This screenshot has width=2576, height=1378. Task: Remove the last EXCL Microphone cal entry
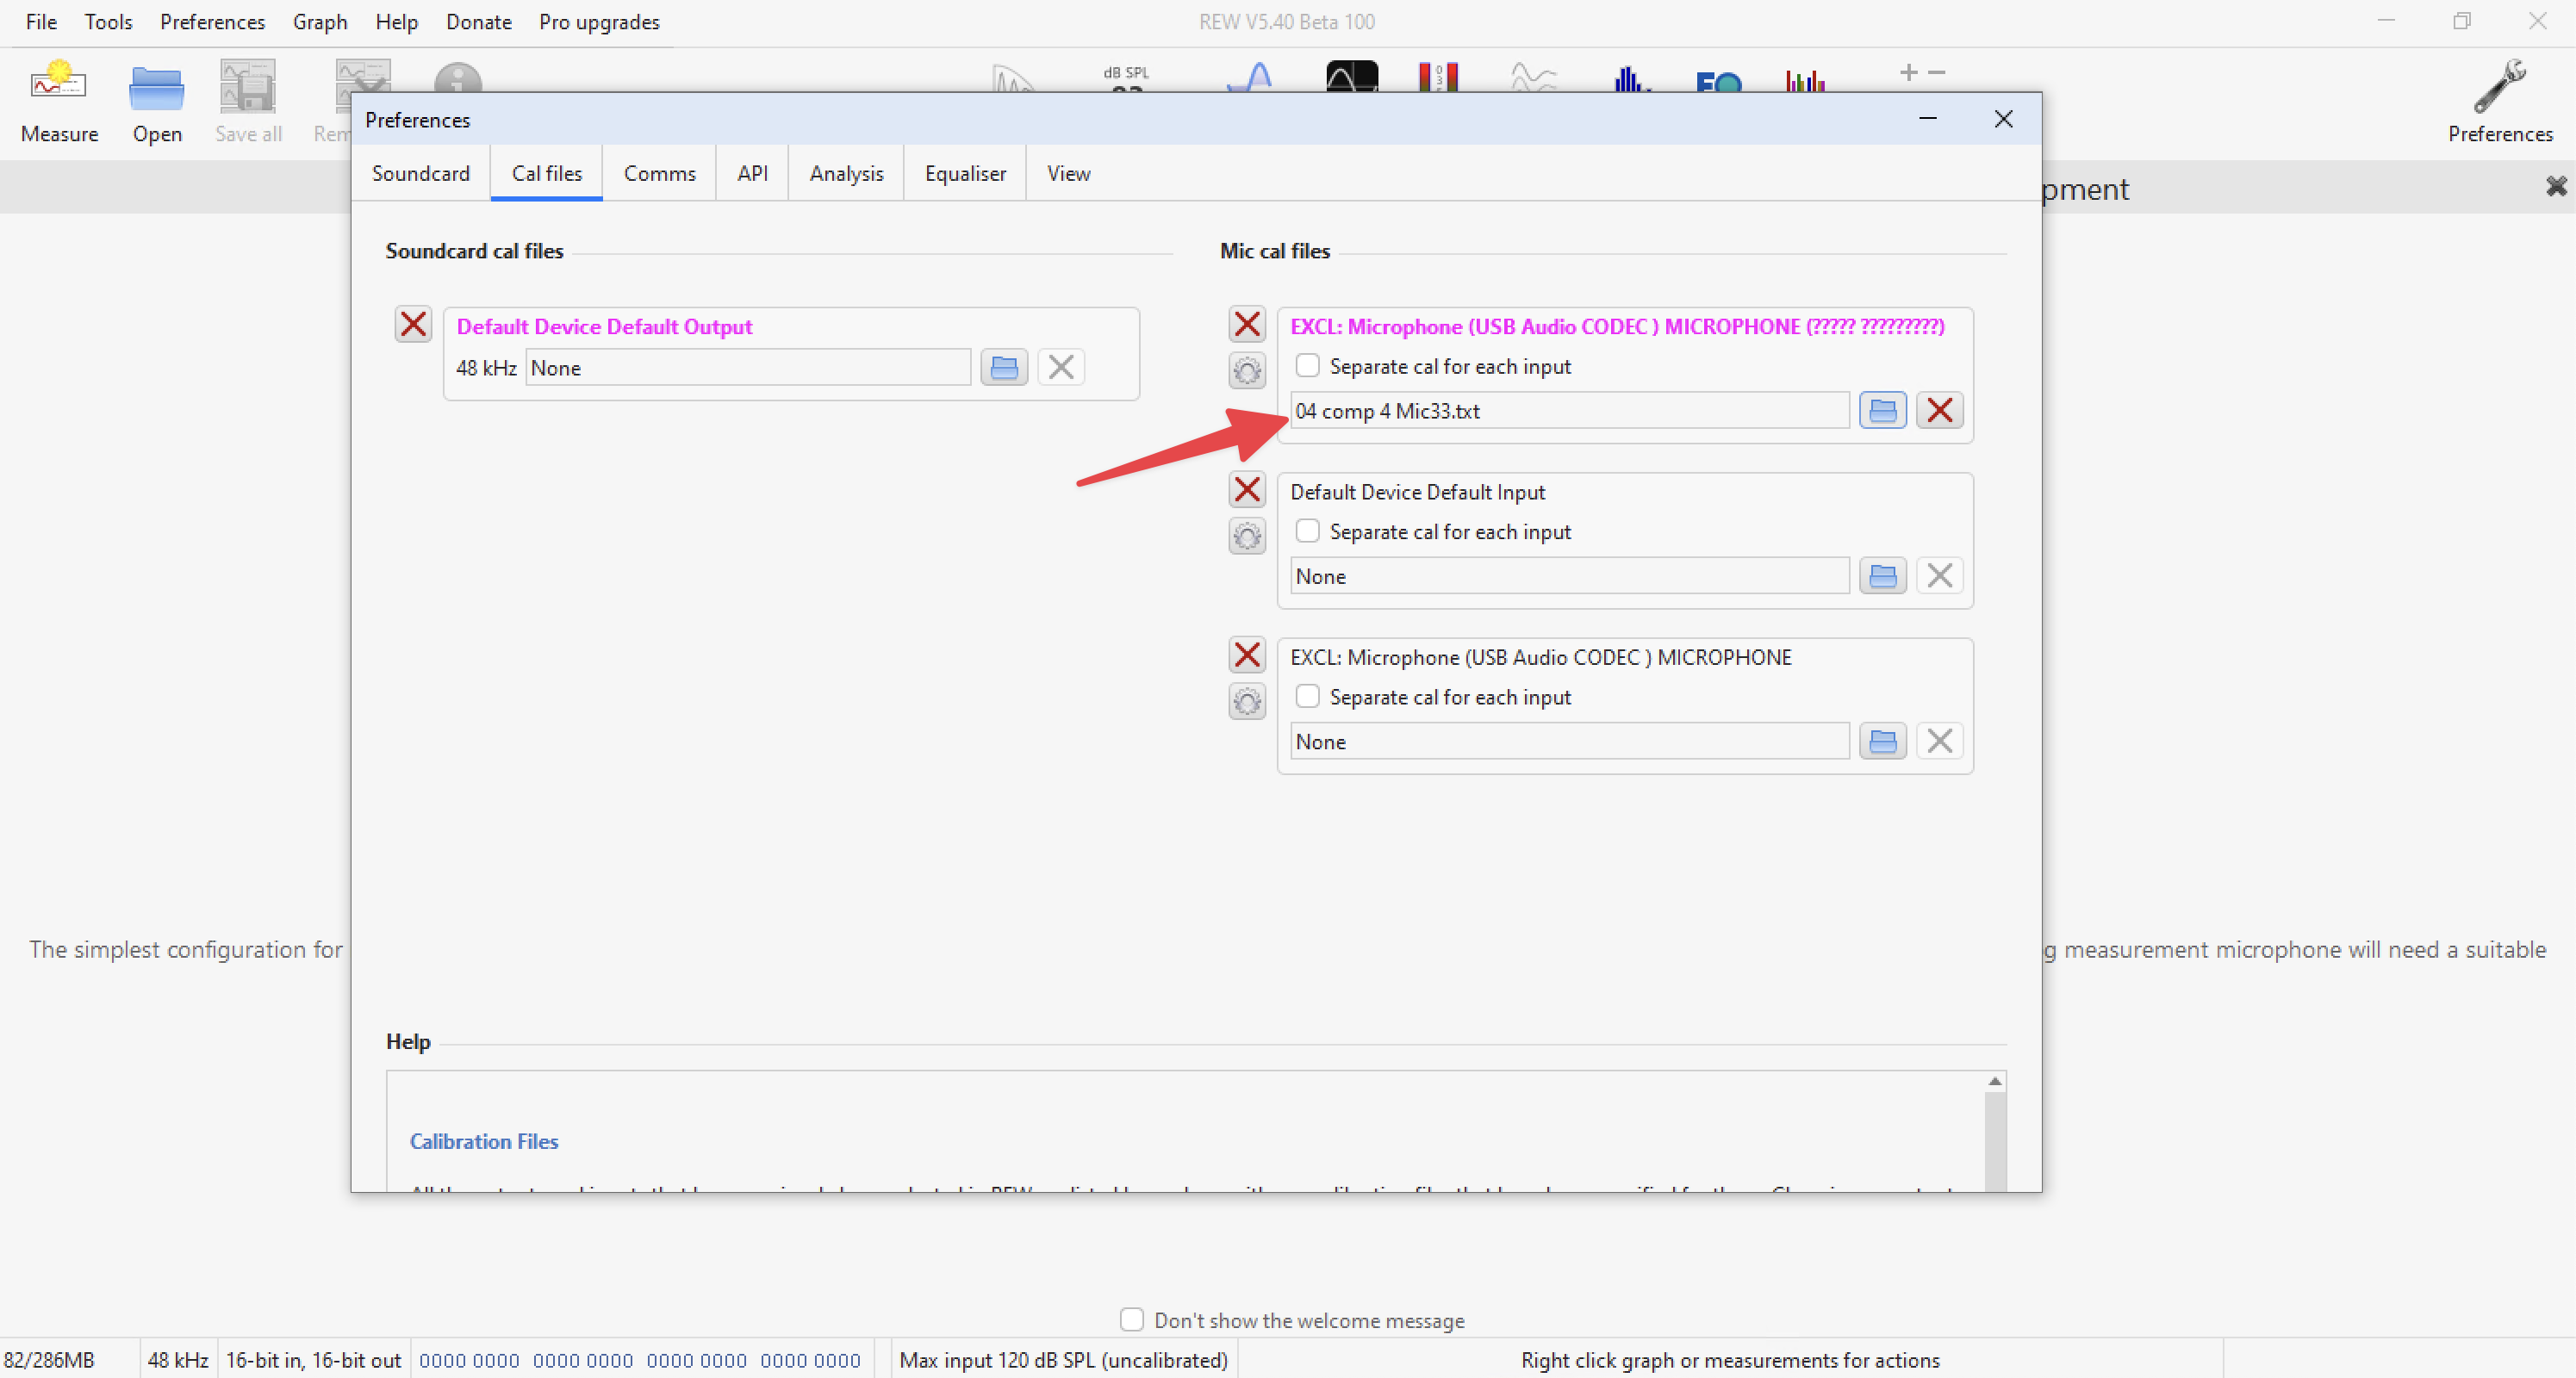(1246, 656)
